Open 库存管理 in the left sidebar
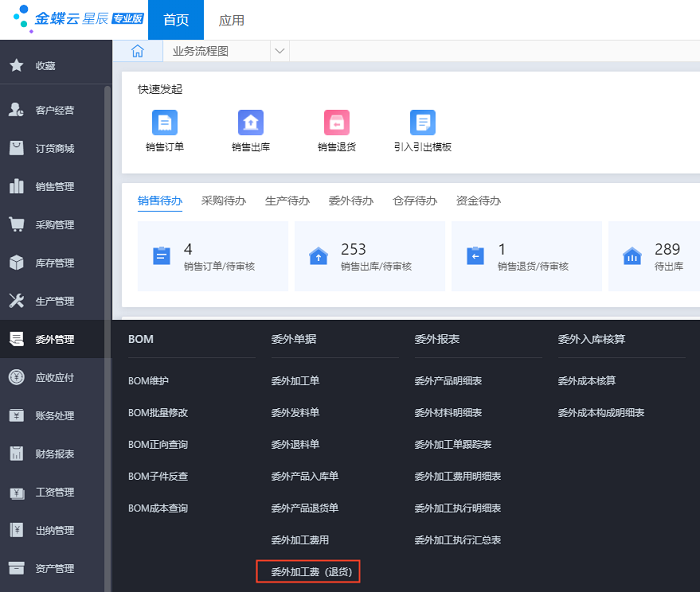This screenshot has height=592, width=700. tap(54, 263)
